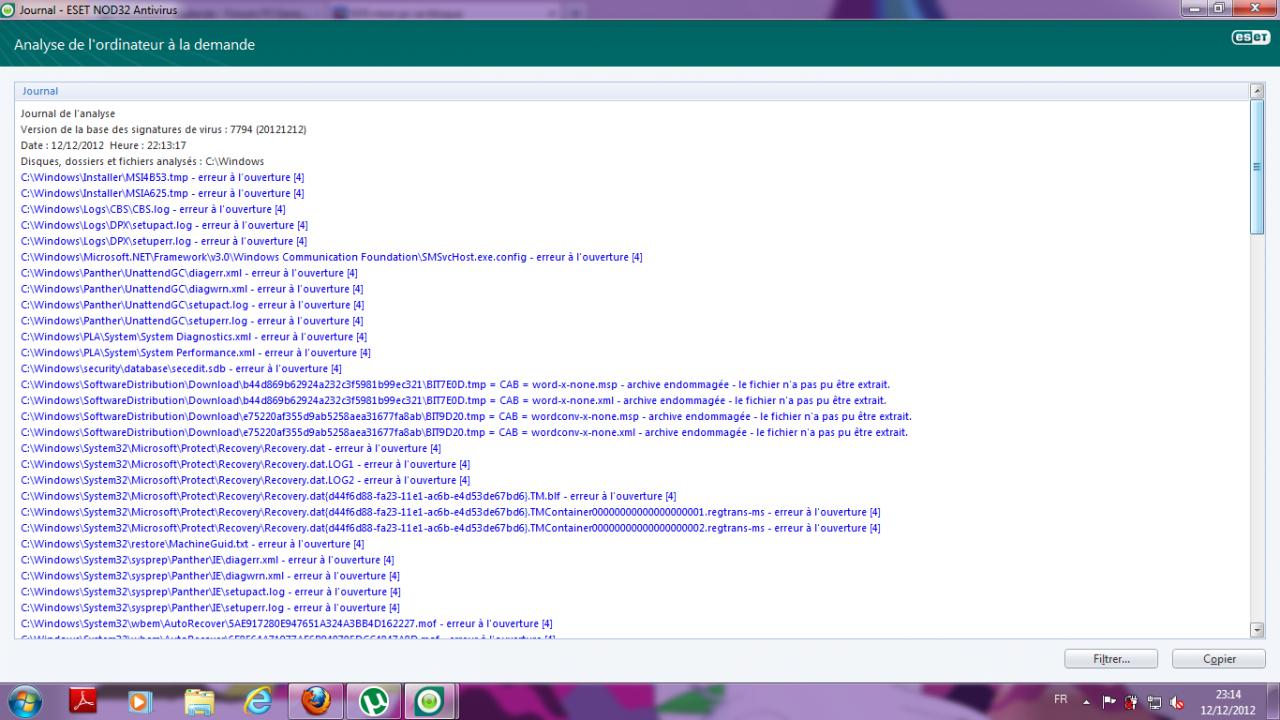Select the word-x-none.msp damaged archive line
Screen dimensions: 1280x720
point(455,385)
